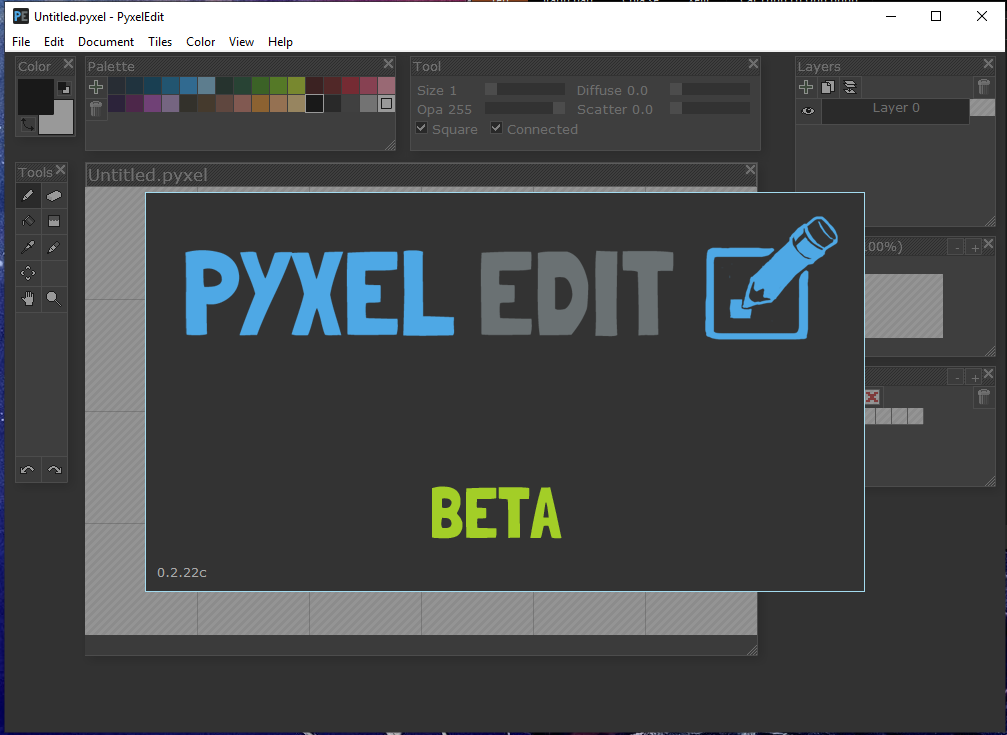This screenshot has width=1007, height=735.
Task: Add new color to Palette
Action: [96, 87]
